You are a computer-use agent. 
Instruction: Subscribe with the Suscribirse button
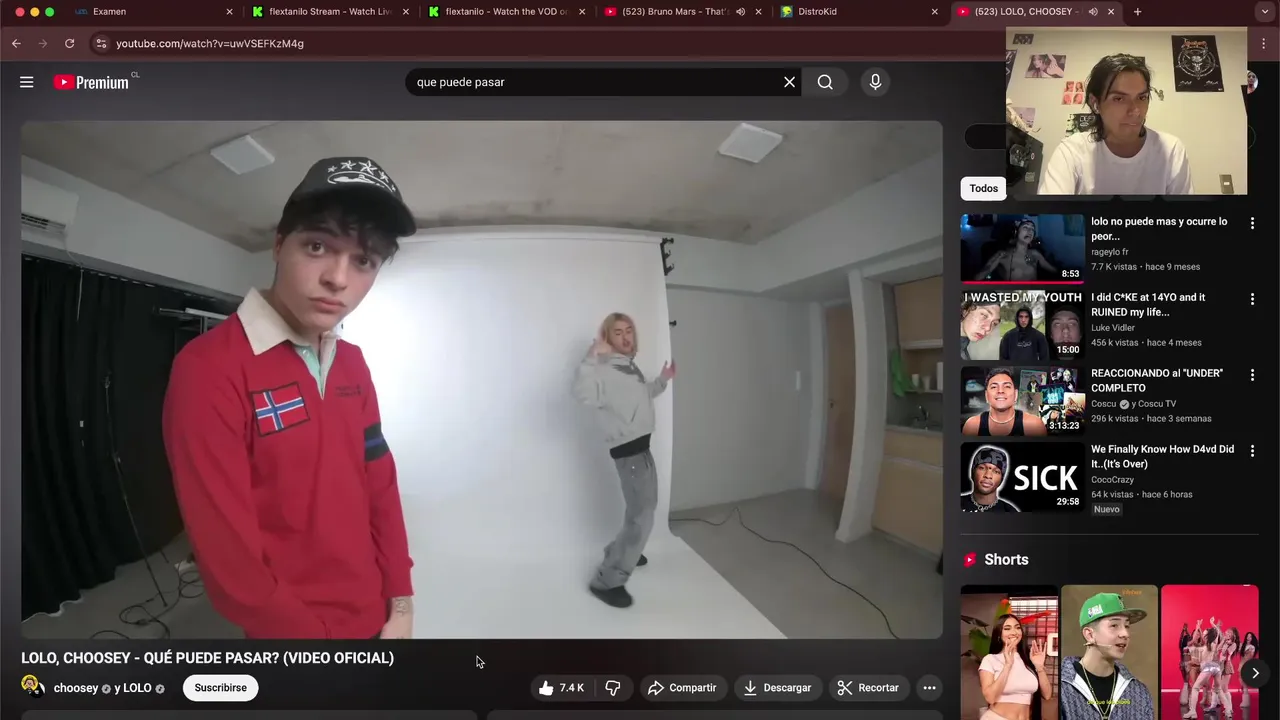[x=220, y=688]
